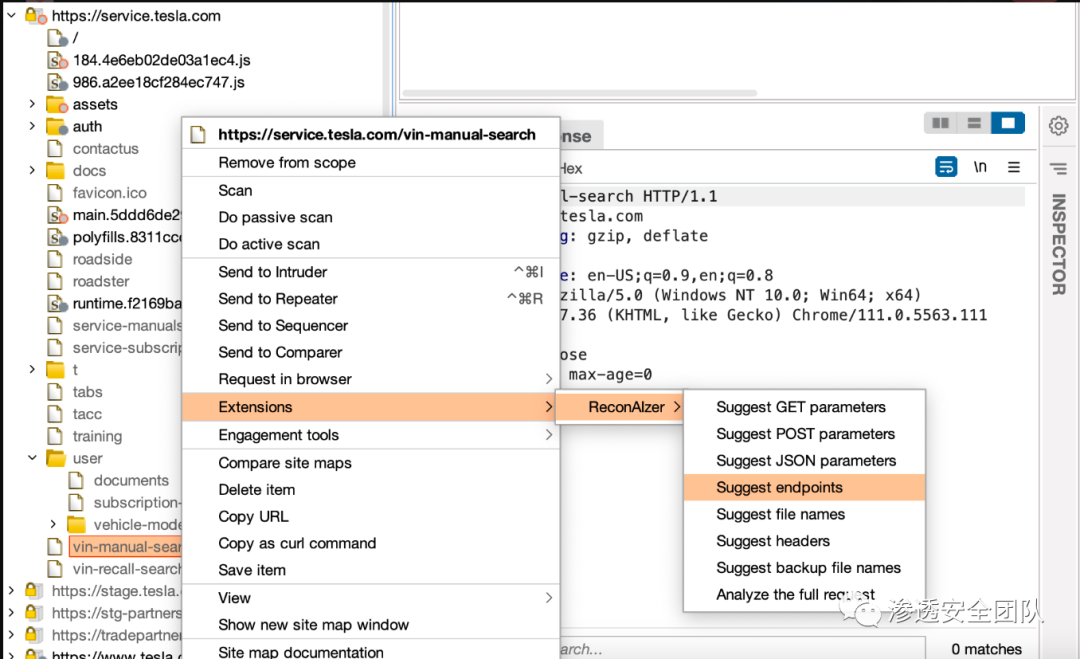Click the root "/" page icon
The image size is (1080, 659).
(57, 38)
